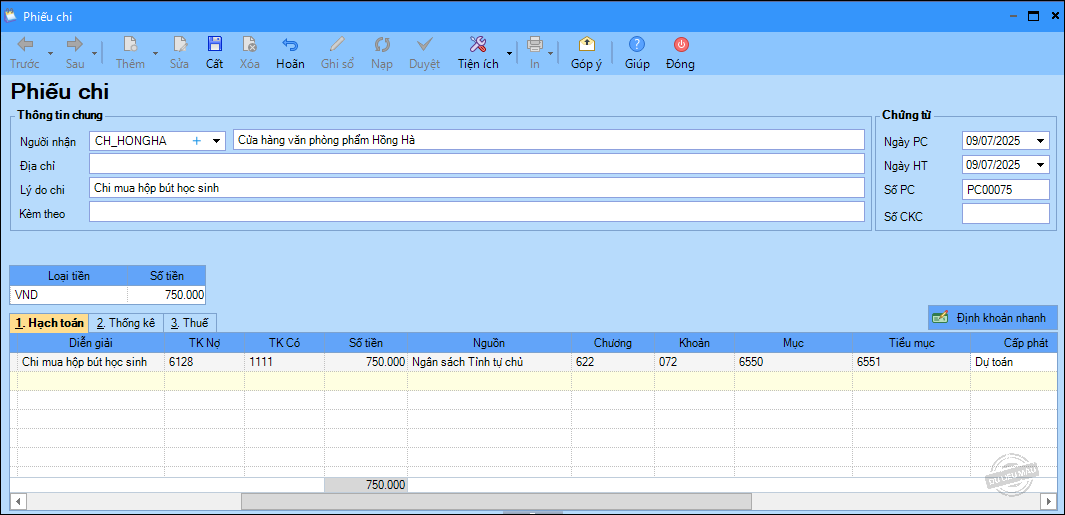This screenshot has width=1065, height=515.
Task: Open help with the Giúp icon
Action: tap(636, 45)
